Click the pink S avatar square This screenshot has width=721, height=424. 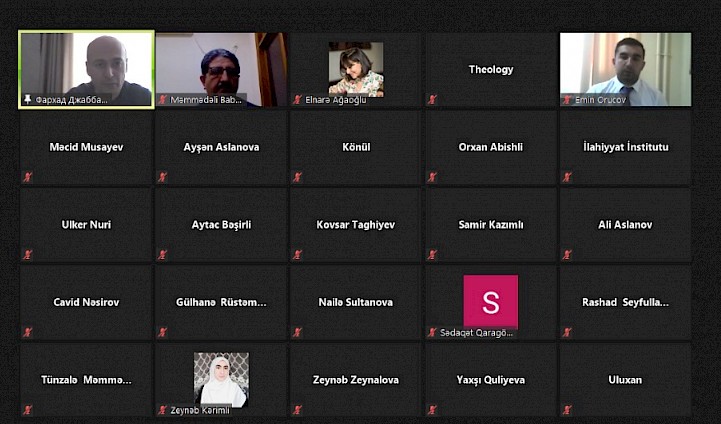(491, 302)
